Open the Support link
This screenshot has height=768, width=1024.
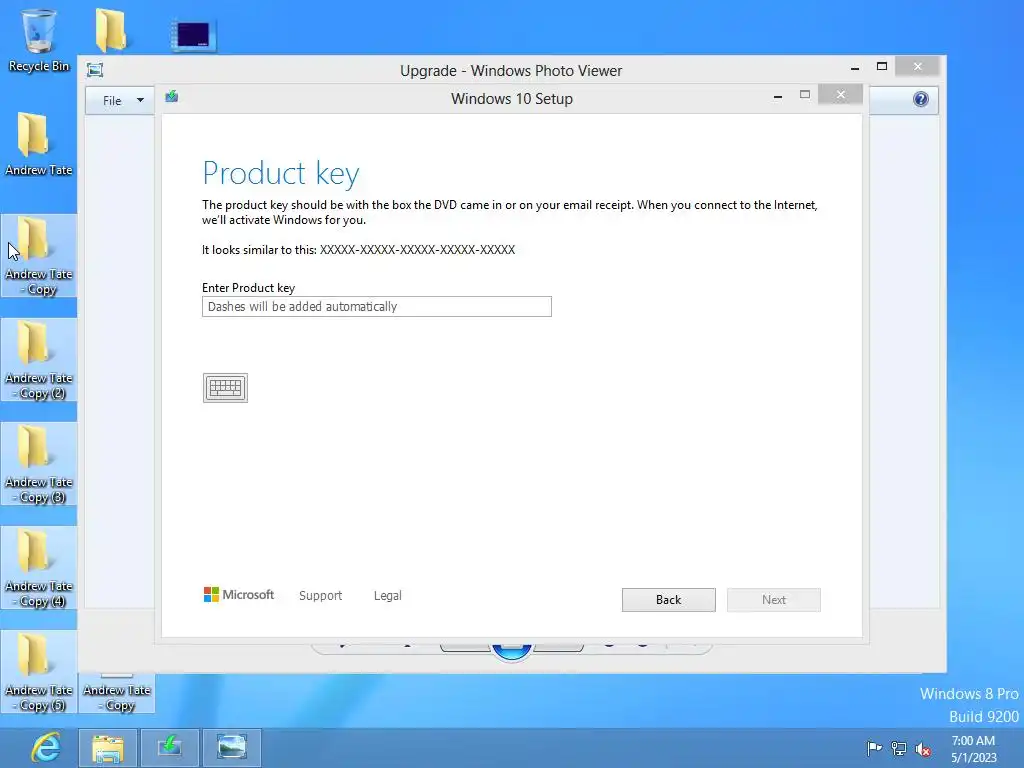(320, 596)
